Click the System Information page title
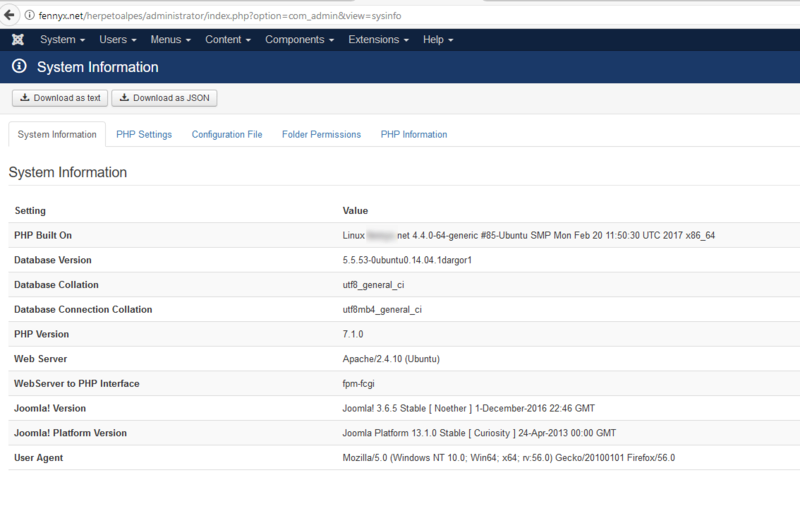The width and height of the screenshot is (800, 516). click(x=97, y=67)
